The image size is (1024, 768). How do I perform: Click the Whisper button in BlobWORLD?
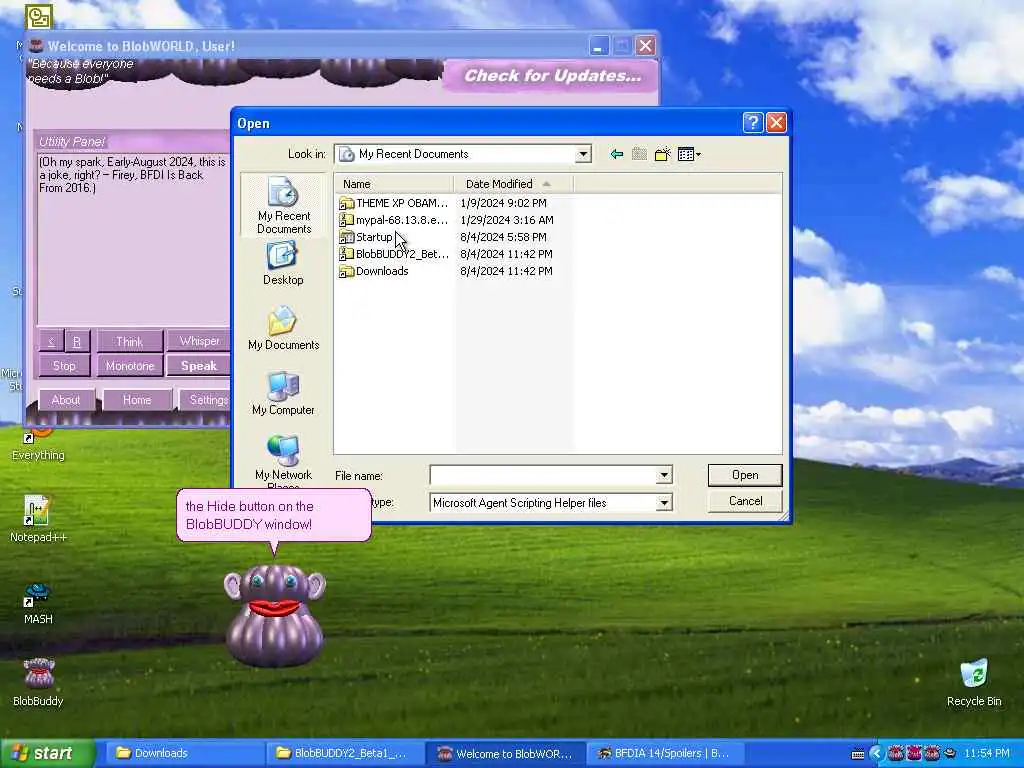coord(199,341)
